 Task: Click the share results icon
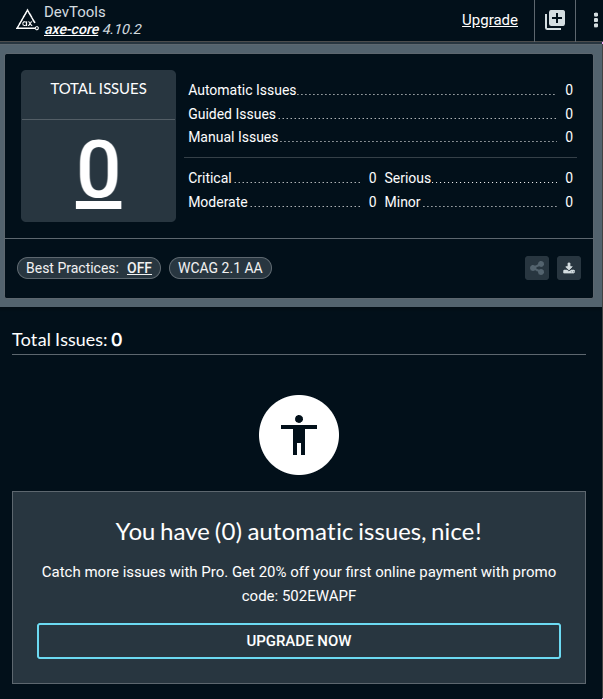coord(537,268)
